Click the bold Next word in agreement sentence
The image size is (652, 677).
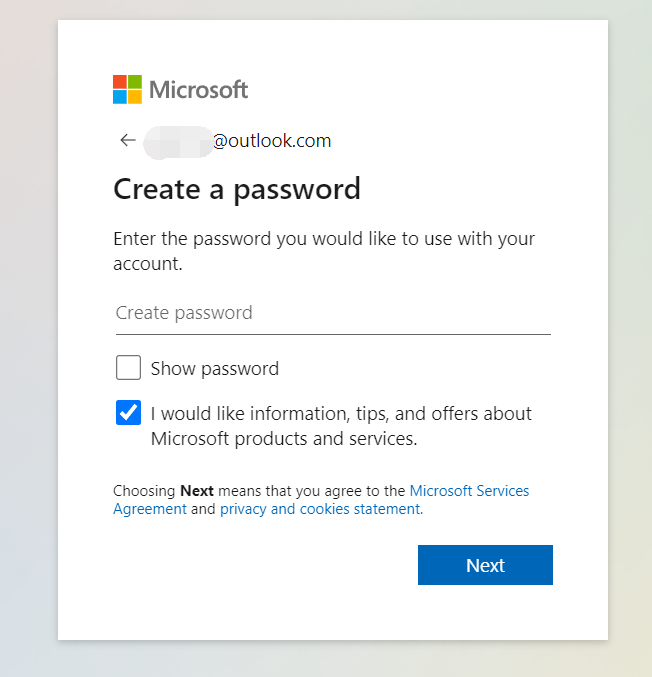tap(197, 491)
